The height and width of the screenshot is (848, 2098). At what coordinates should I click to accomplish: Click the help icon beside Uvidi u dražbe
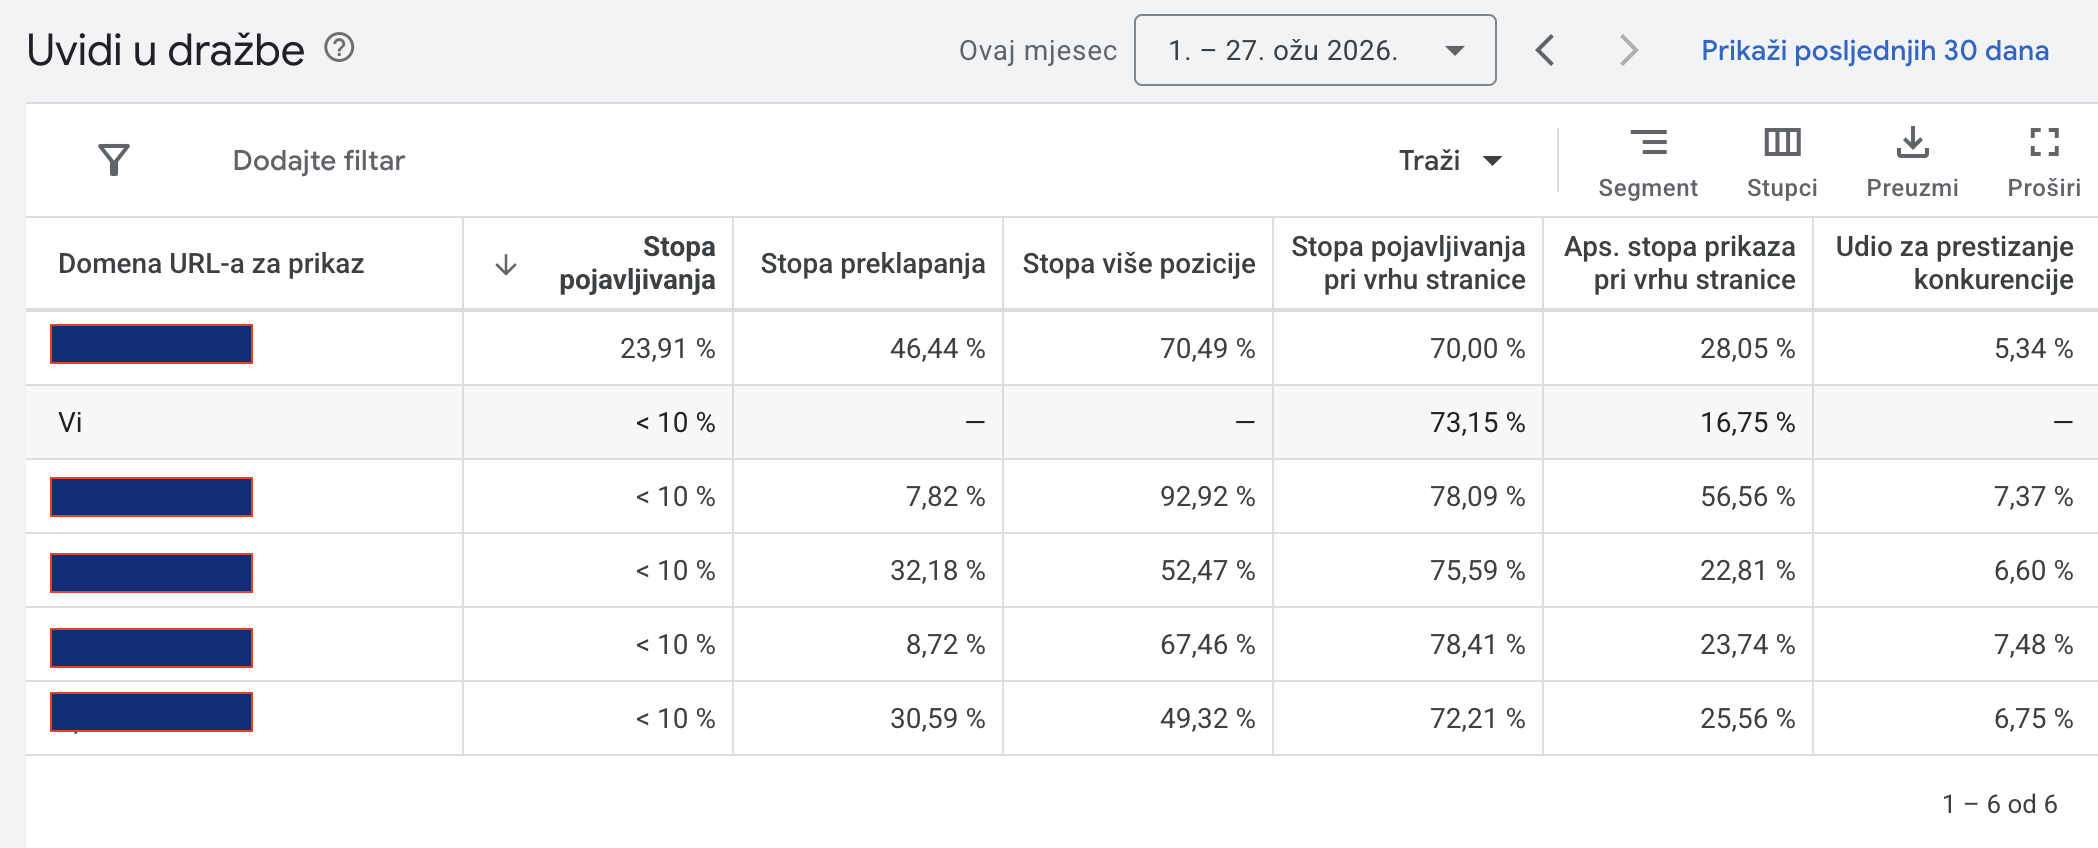point(339,48)
